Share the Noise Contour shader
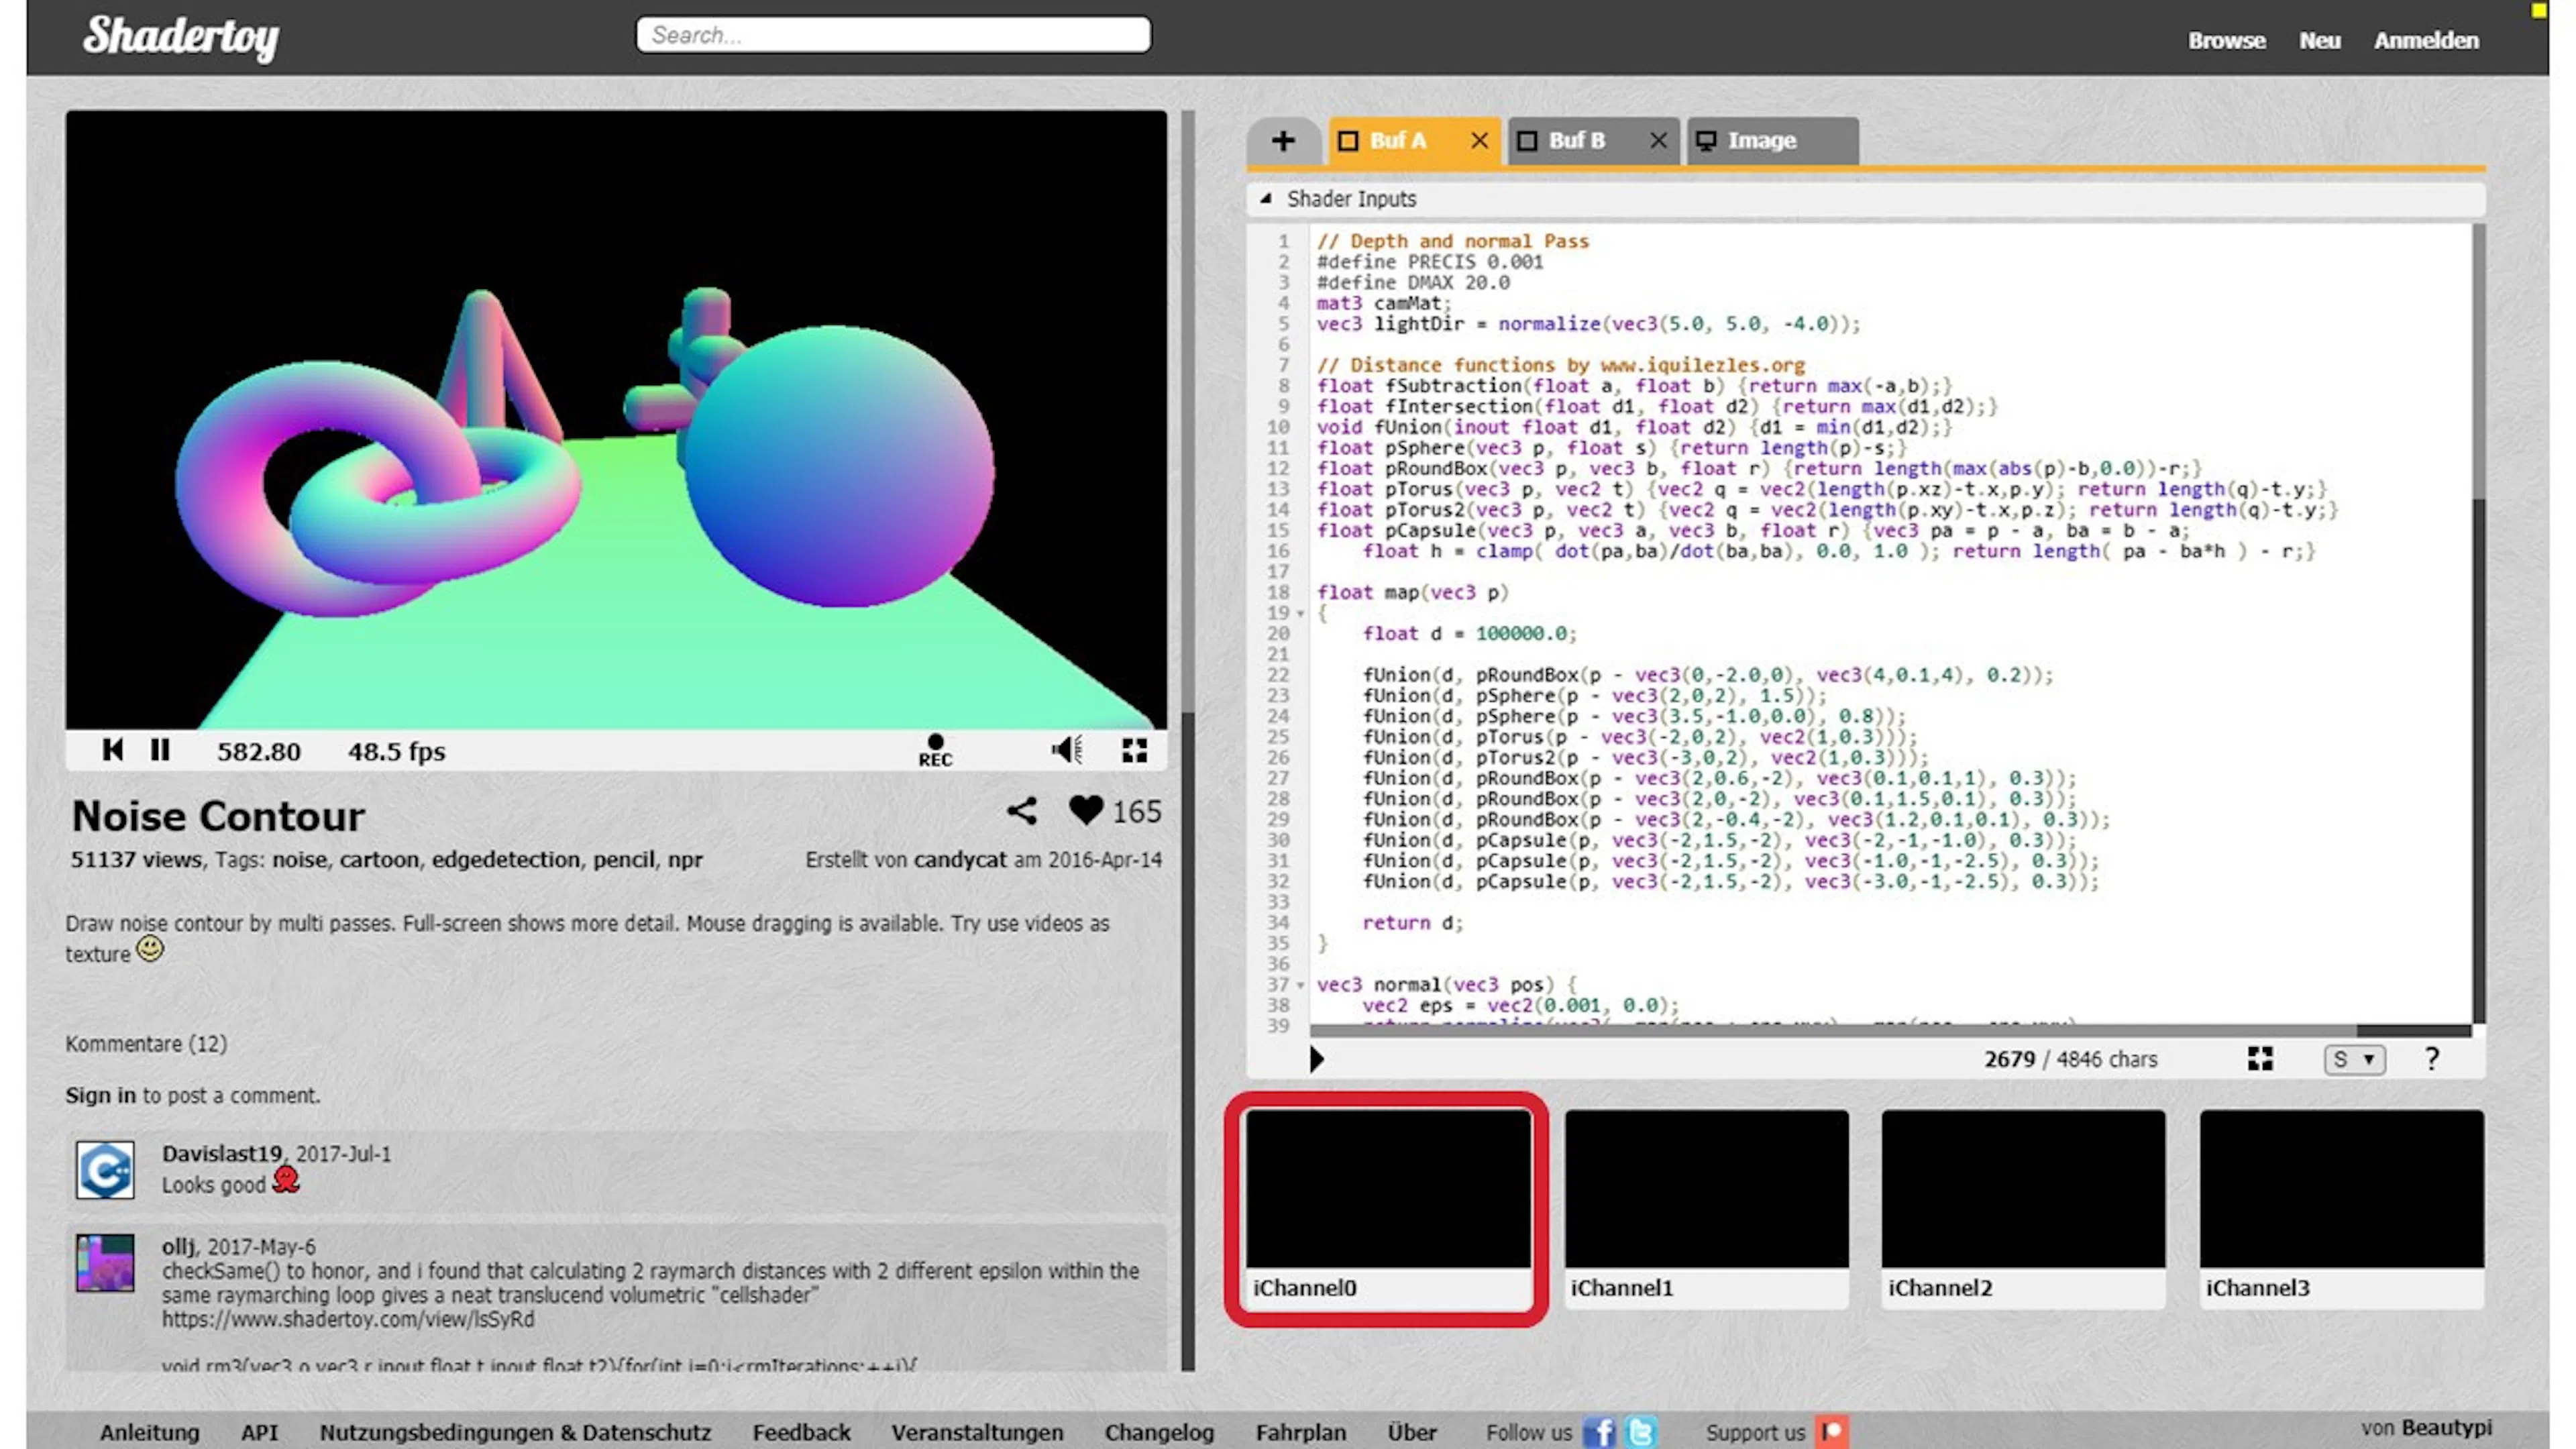 [x=1021, y=811]
